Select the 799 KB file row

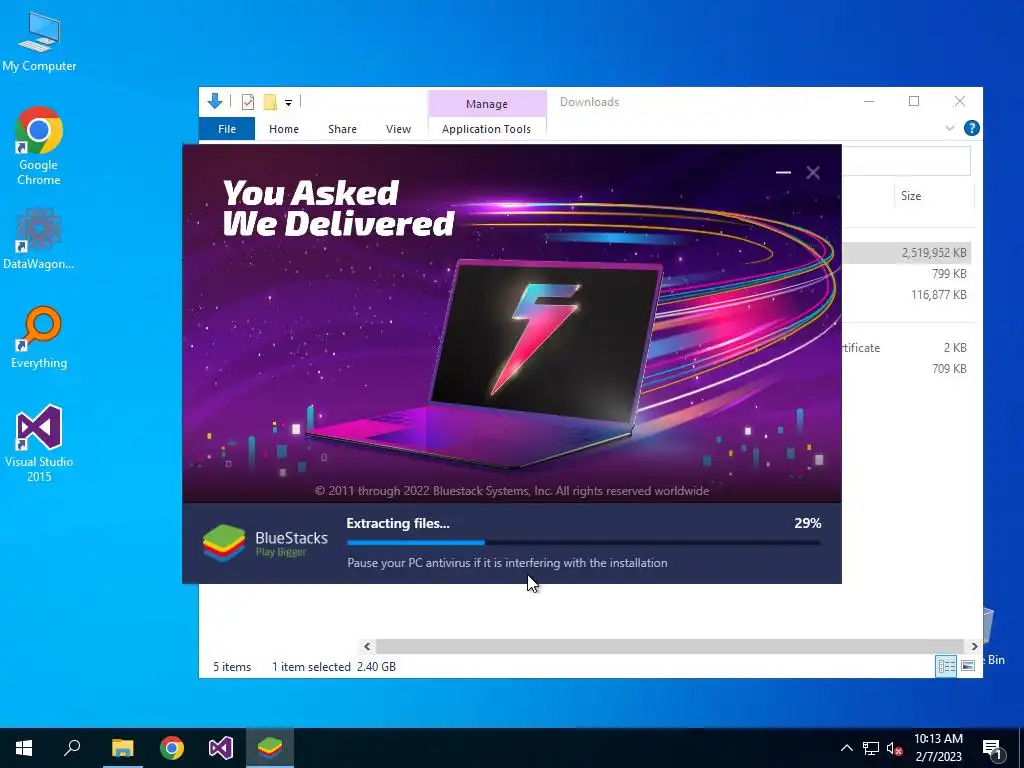(x=907, y=274)
